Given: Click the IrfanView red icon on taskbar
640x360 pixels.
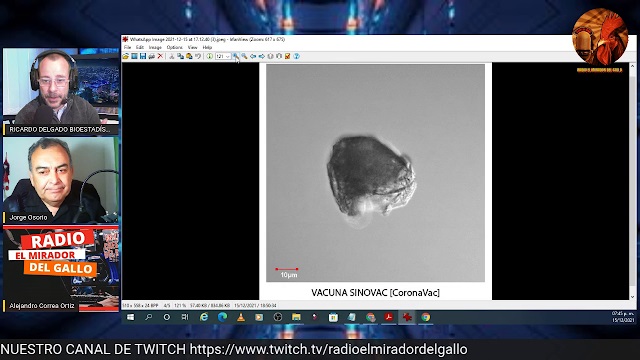Looking at the screenshot, I should click(407, 317).
